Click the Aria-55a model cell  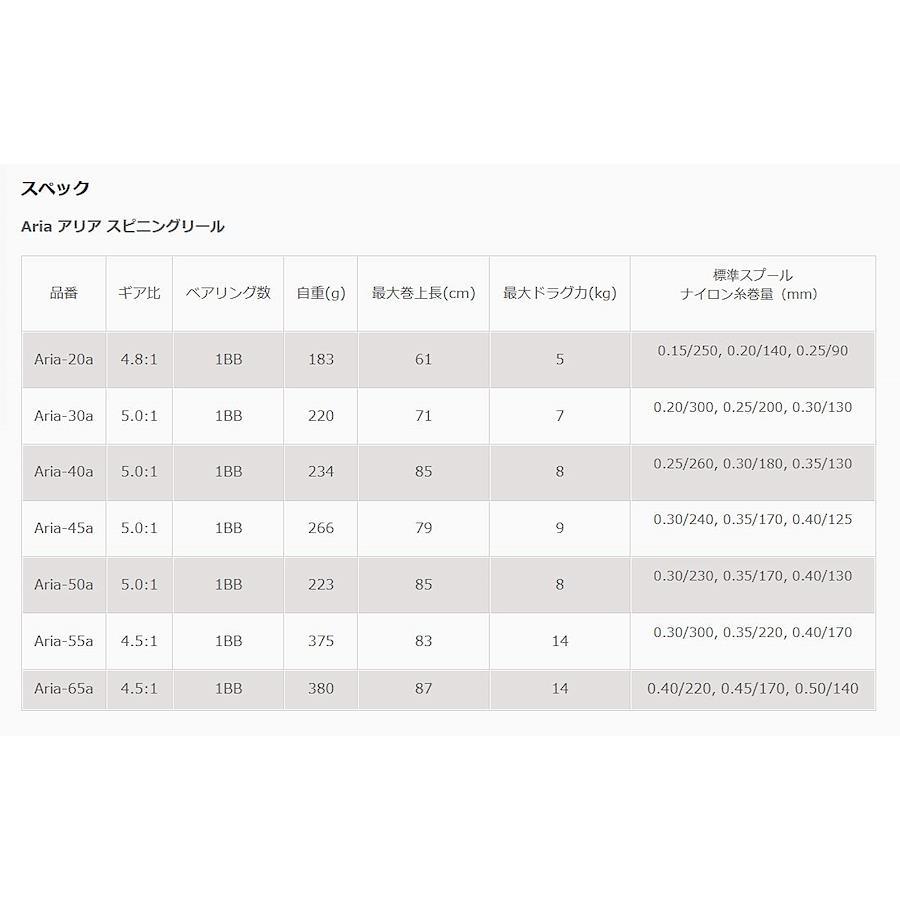pos(63,641)
